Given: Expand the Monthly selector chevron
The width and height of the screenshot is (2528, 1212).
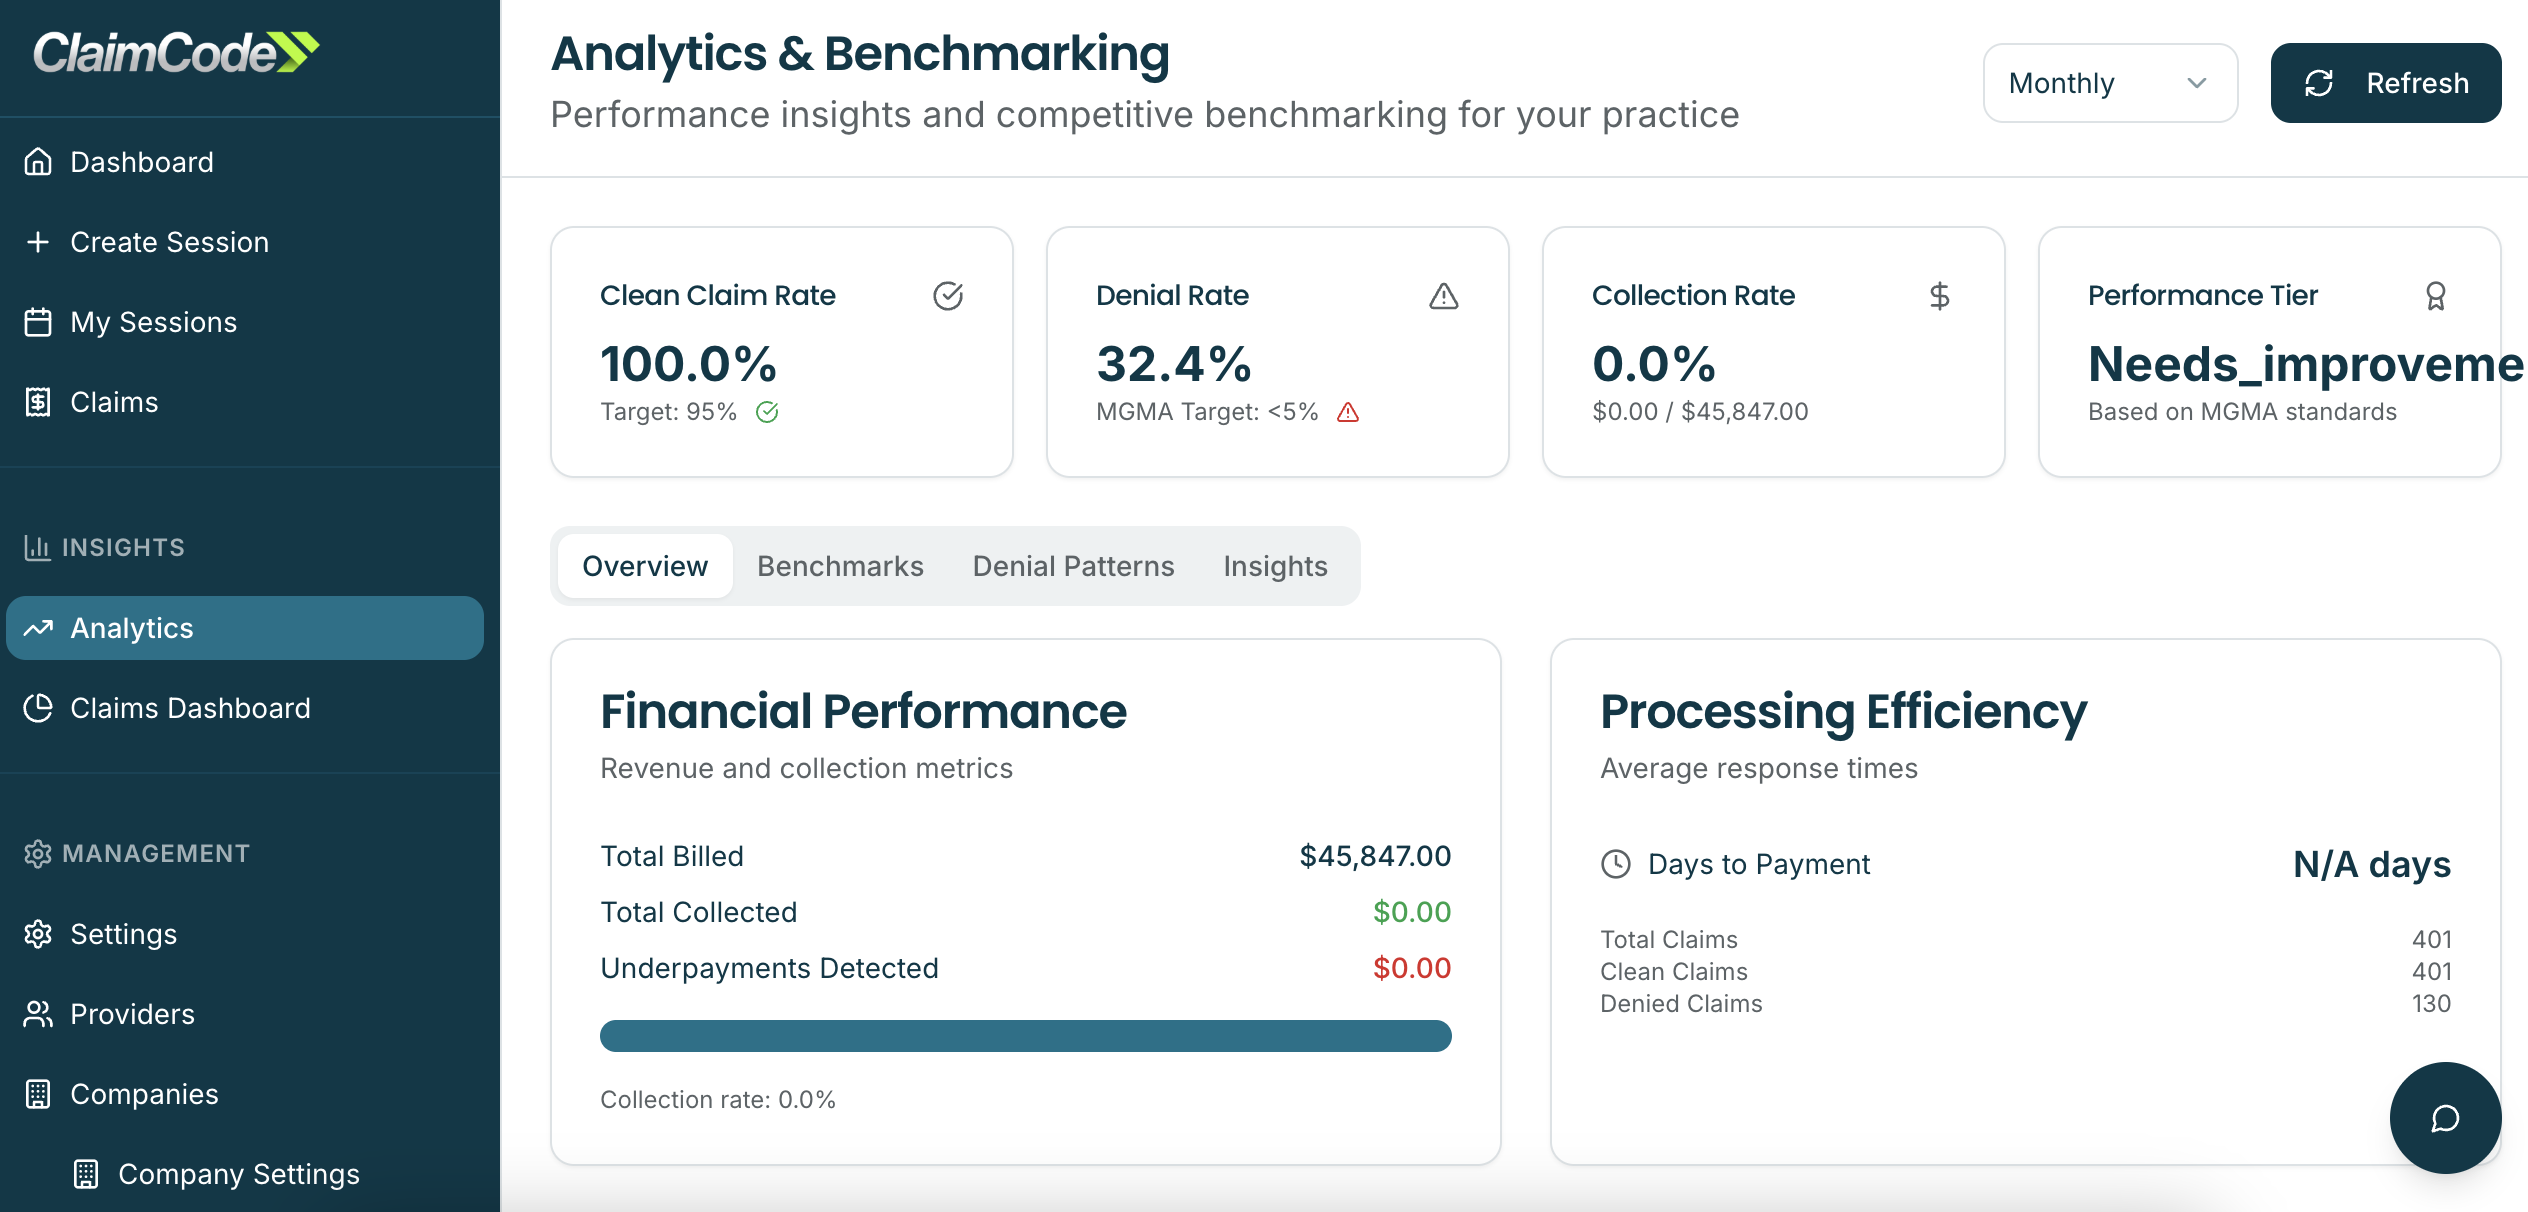Looking at the screenshot, I should click(x=2196, y=85).
